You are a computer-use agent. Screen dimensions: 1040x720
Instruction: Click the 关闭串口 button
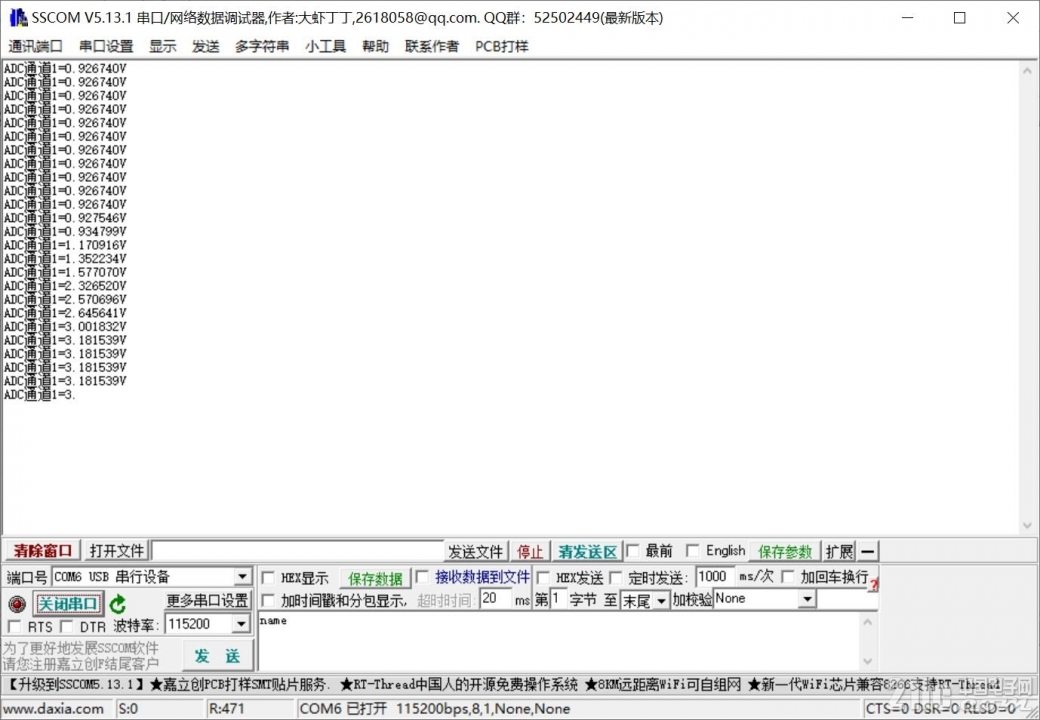[68, 604]
